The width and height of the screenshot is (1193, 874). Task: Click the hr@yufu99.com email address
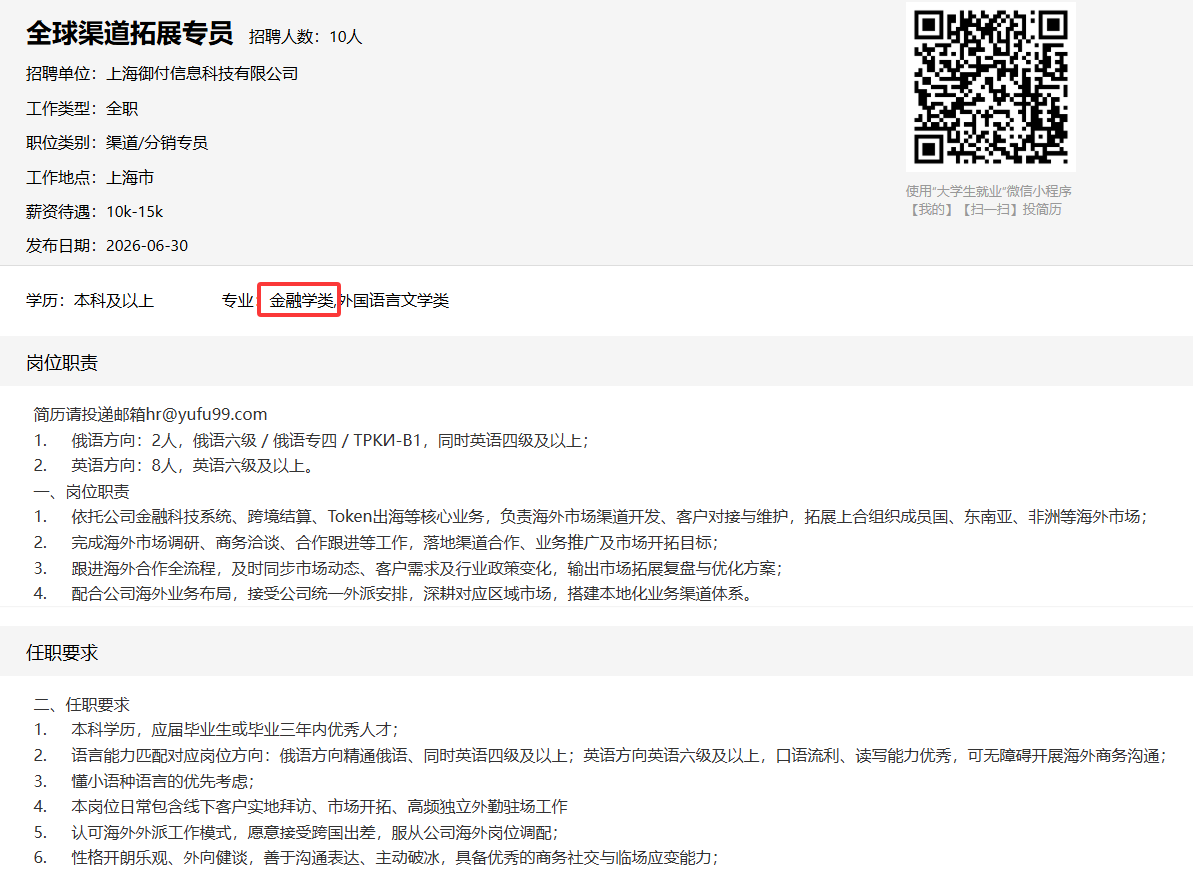pyautogui.click(x=206, y=415)
